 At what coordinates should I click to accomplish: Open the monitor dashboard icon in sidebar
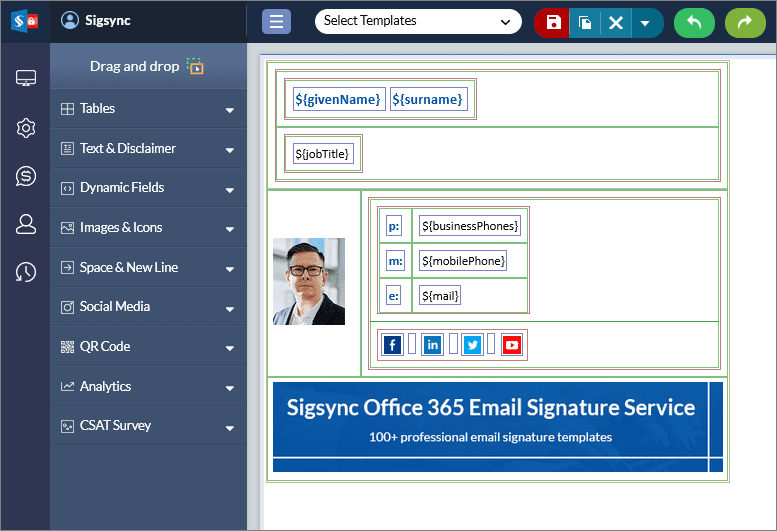[26, 78]
